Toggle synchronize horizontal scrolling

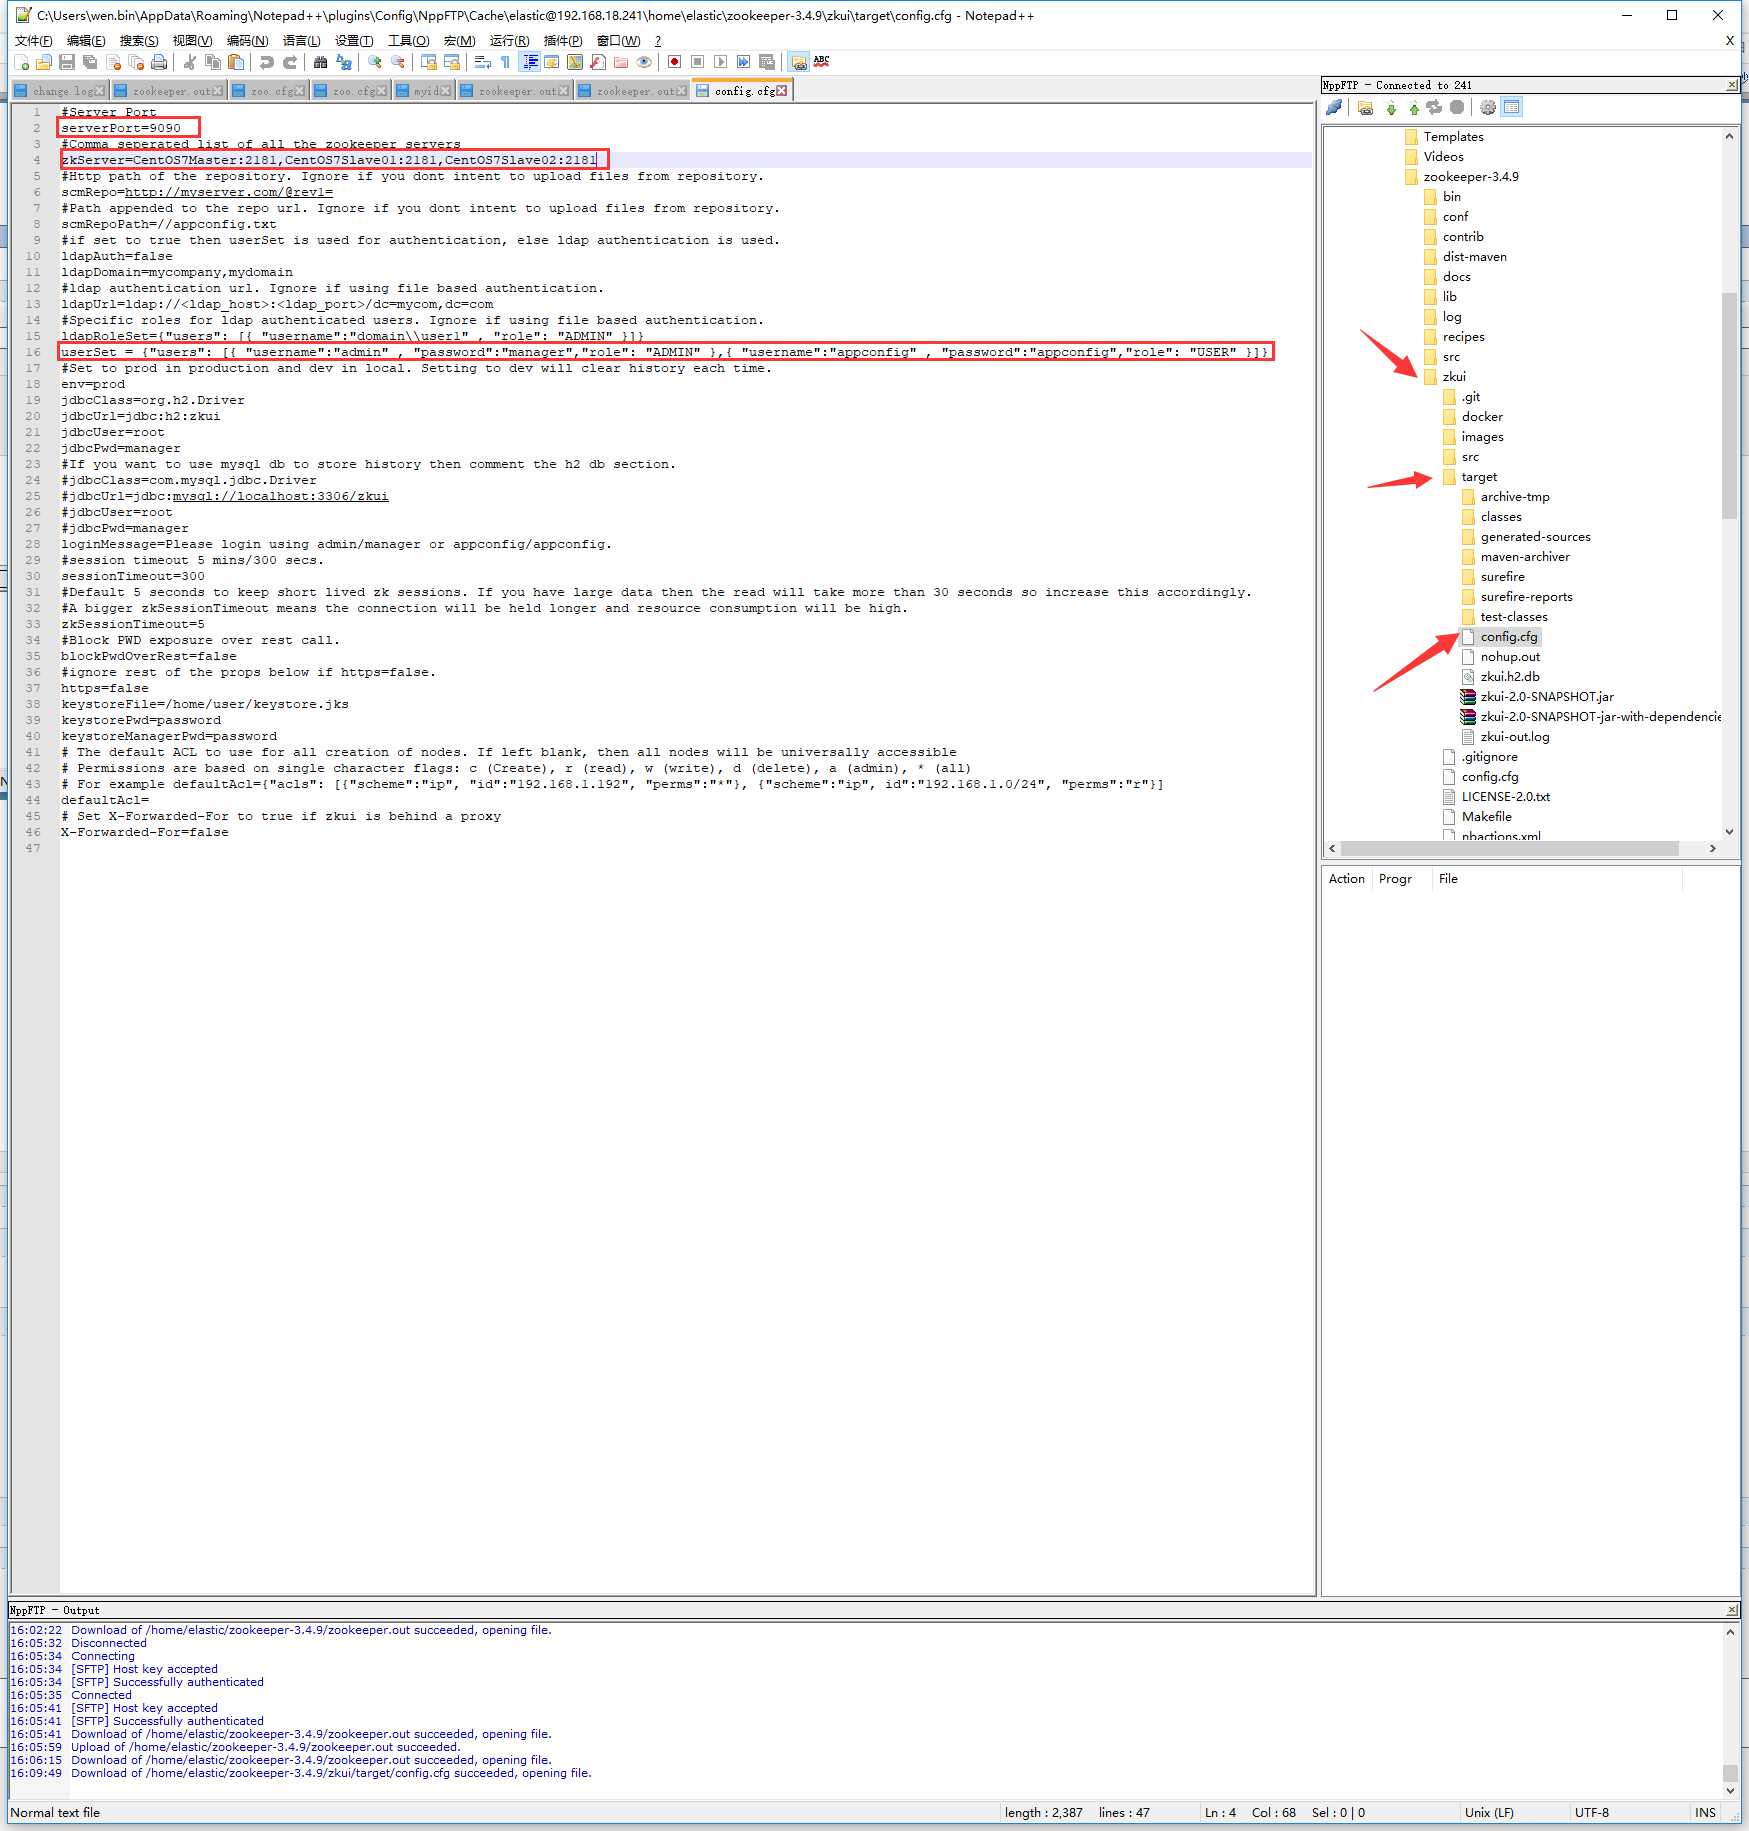[452, 62]
